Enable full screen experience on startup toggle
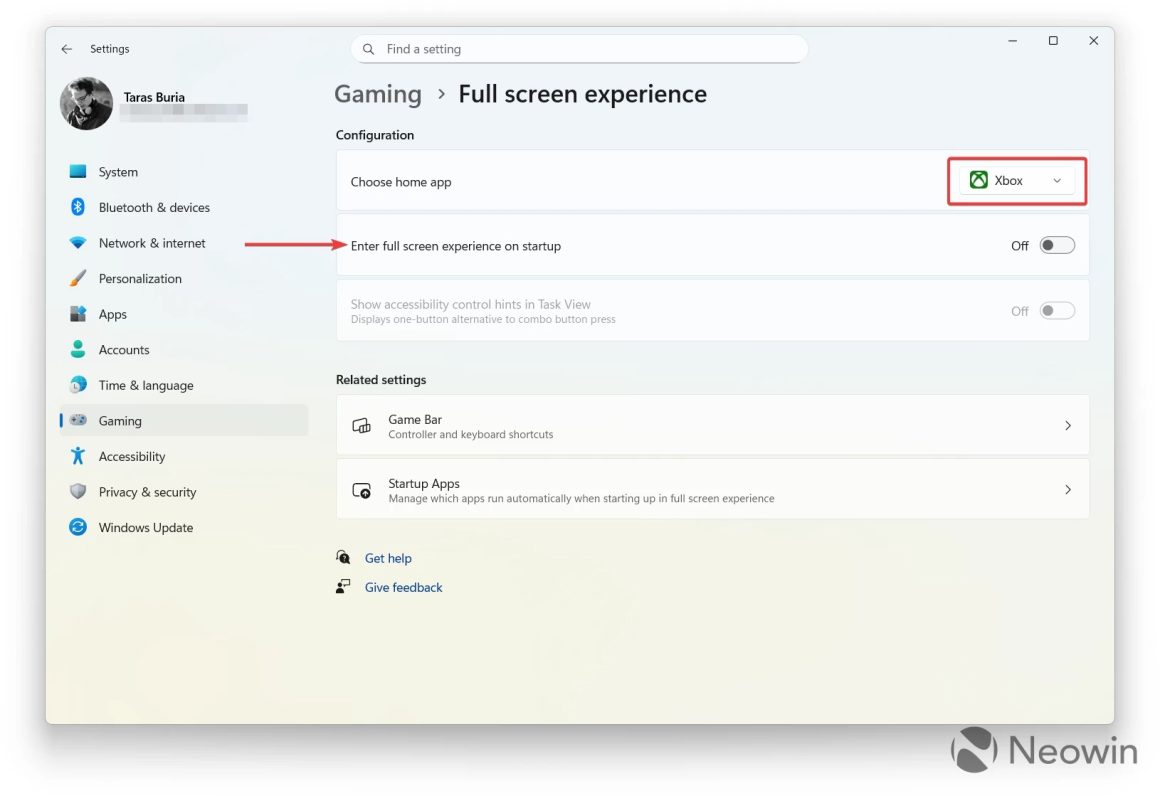This screenshot has height=796, width=1160. [x=1057, y=246]
